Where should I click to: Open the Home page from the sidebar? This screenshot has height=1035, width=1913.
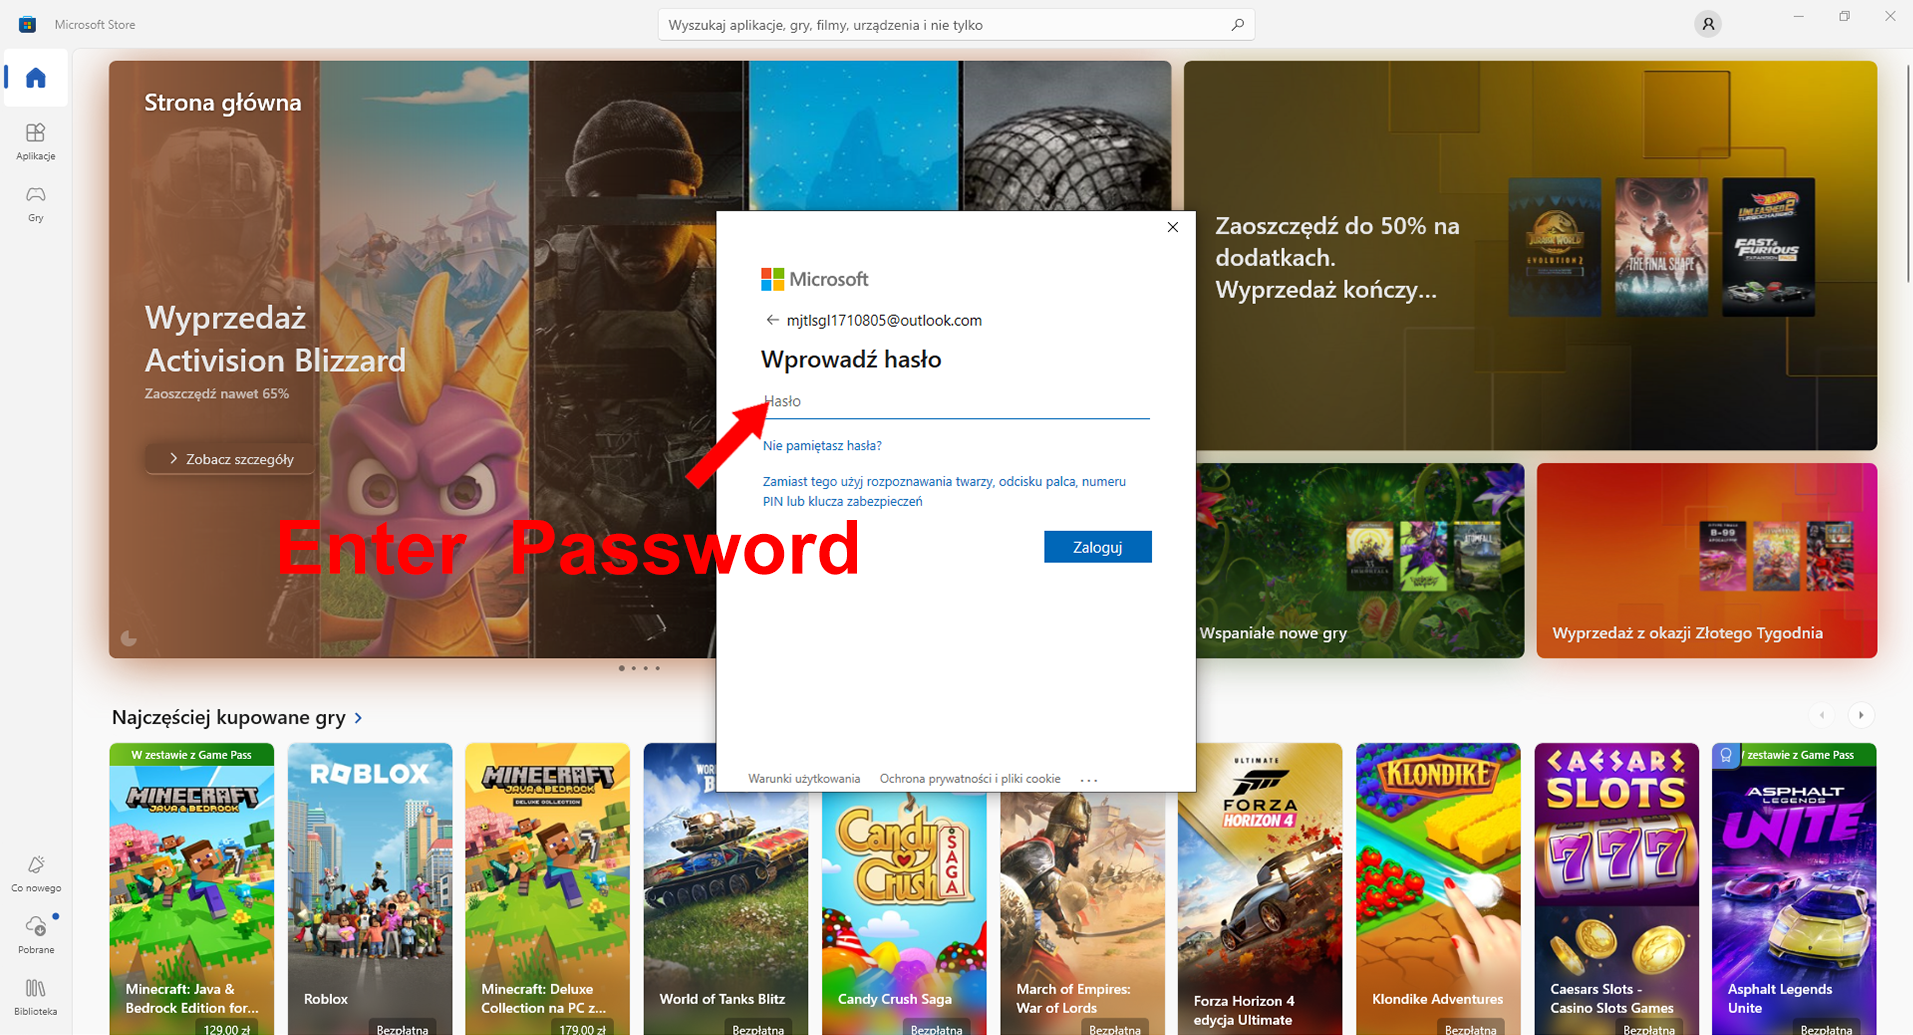[36, 78]
